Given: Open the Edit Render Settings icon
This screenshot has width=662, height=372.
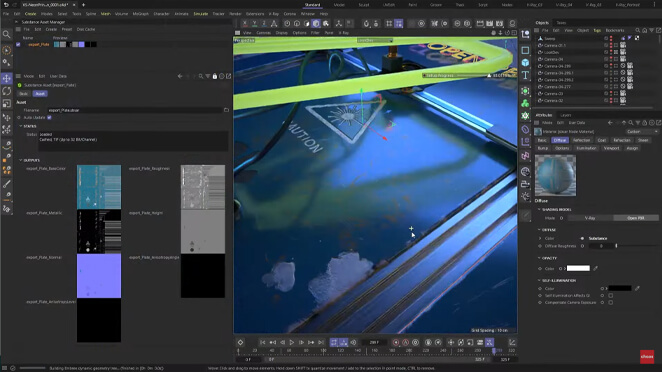Looking at the screenshot, I should tap(500, 24).
